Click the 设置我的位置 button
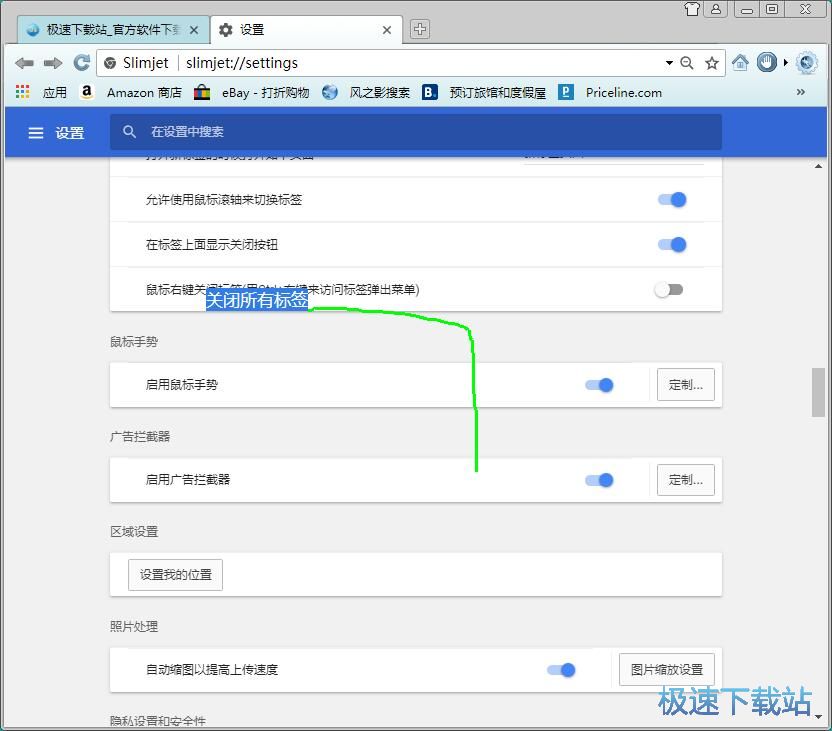The width and height of the screenshot is (832, 731). coord(175,575)
